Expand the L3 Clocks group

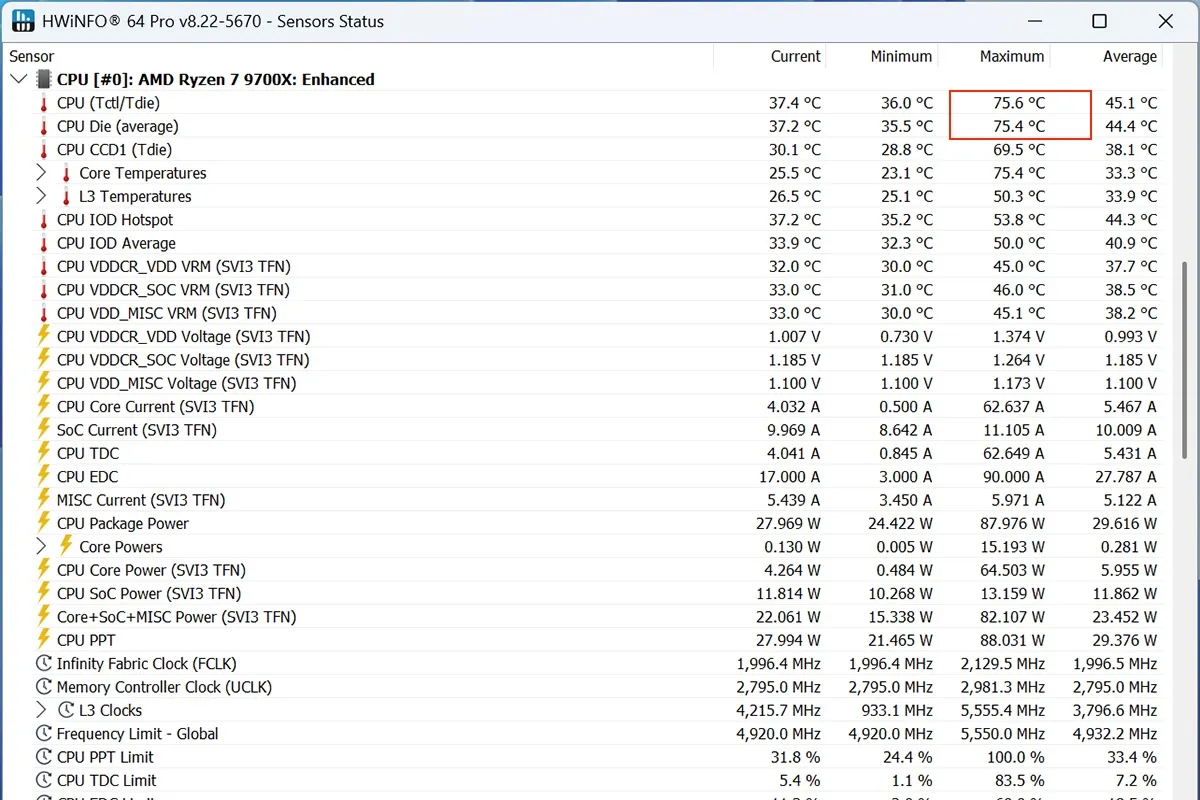(x=41, y=710)
